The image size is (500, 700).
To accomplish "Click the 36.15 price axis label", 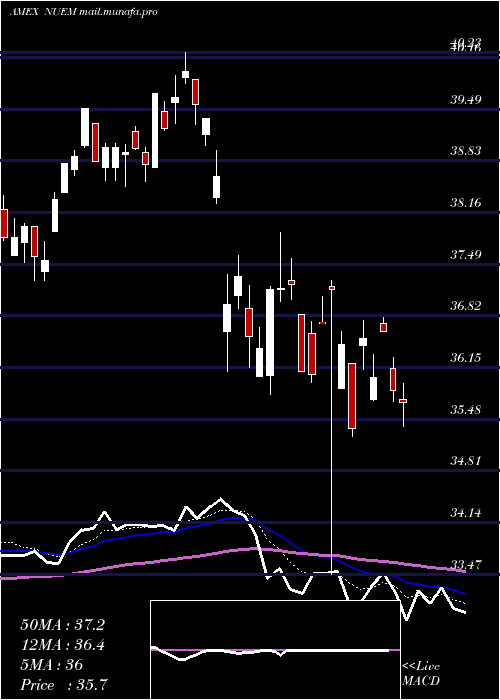I will (466, 358).
